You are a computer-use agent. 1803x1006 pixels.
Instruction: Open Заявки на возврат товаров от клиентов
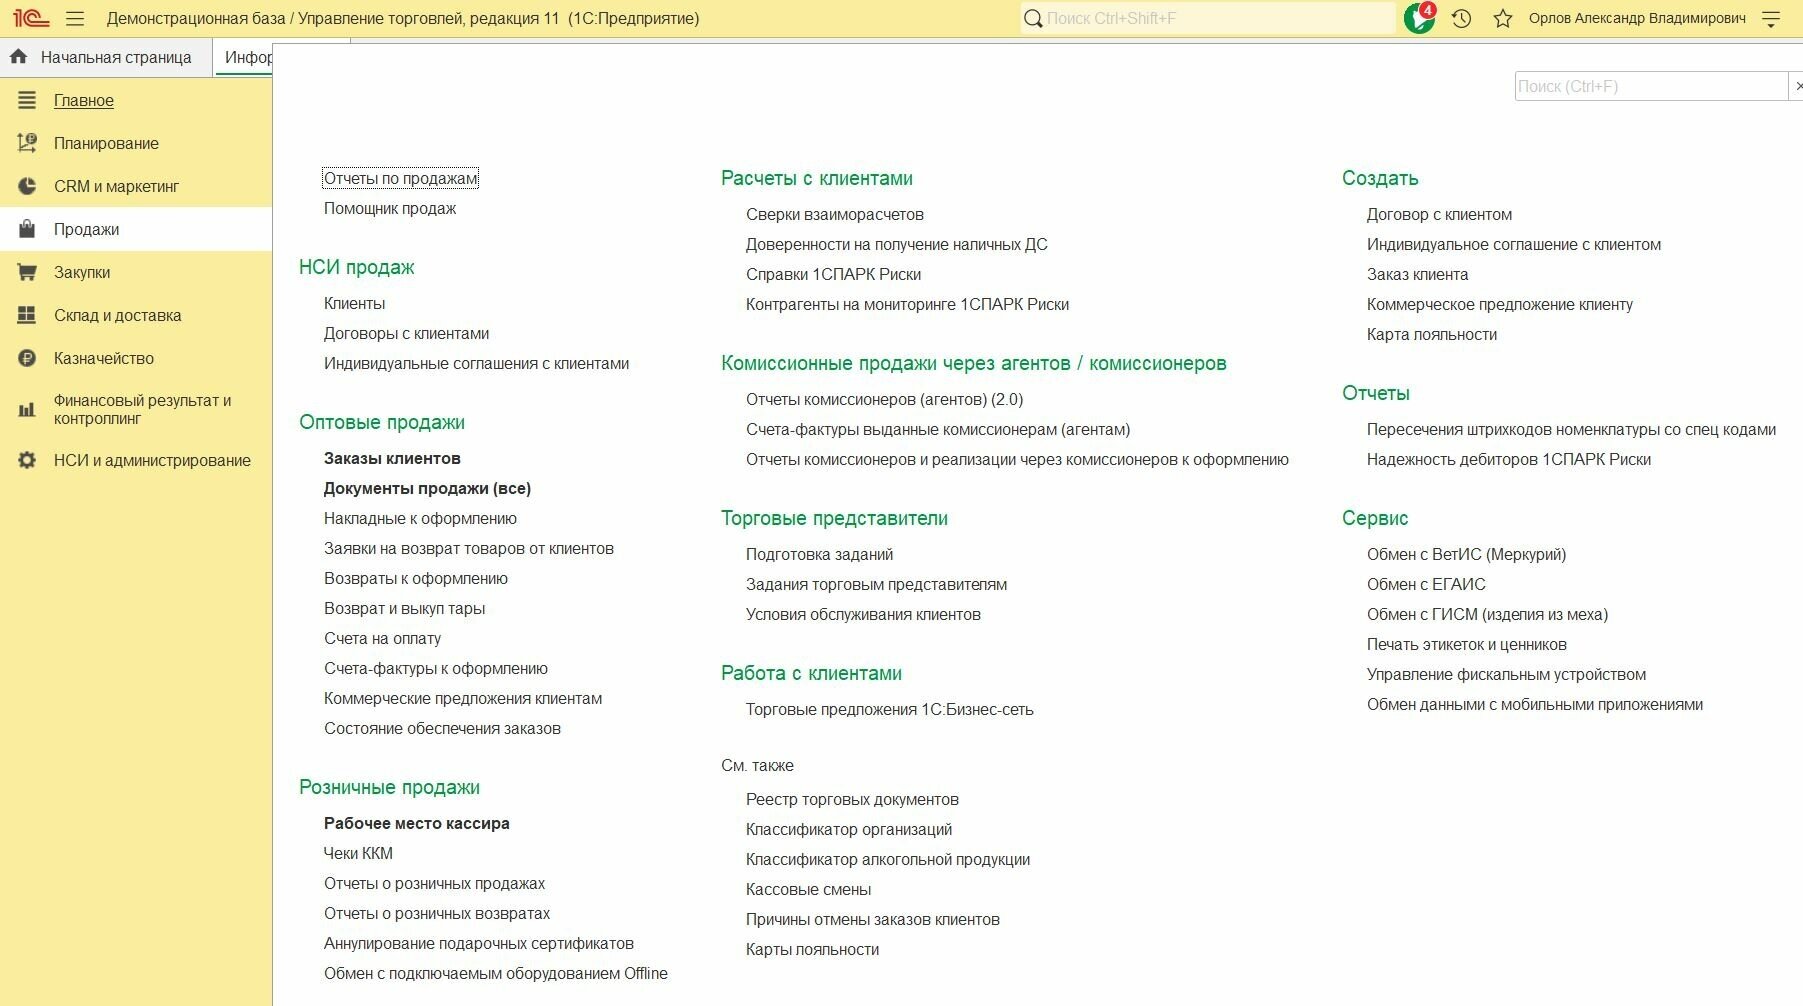pos(469,548)
